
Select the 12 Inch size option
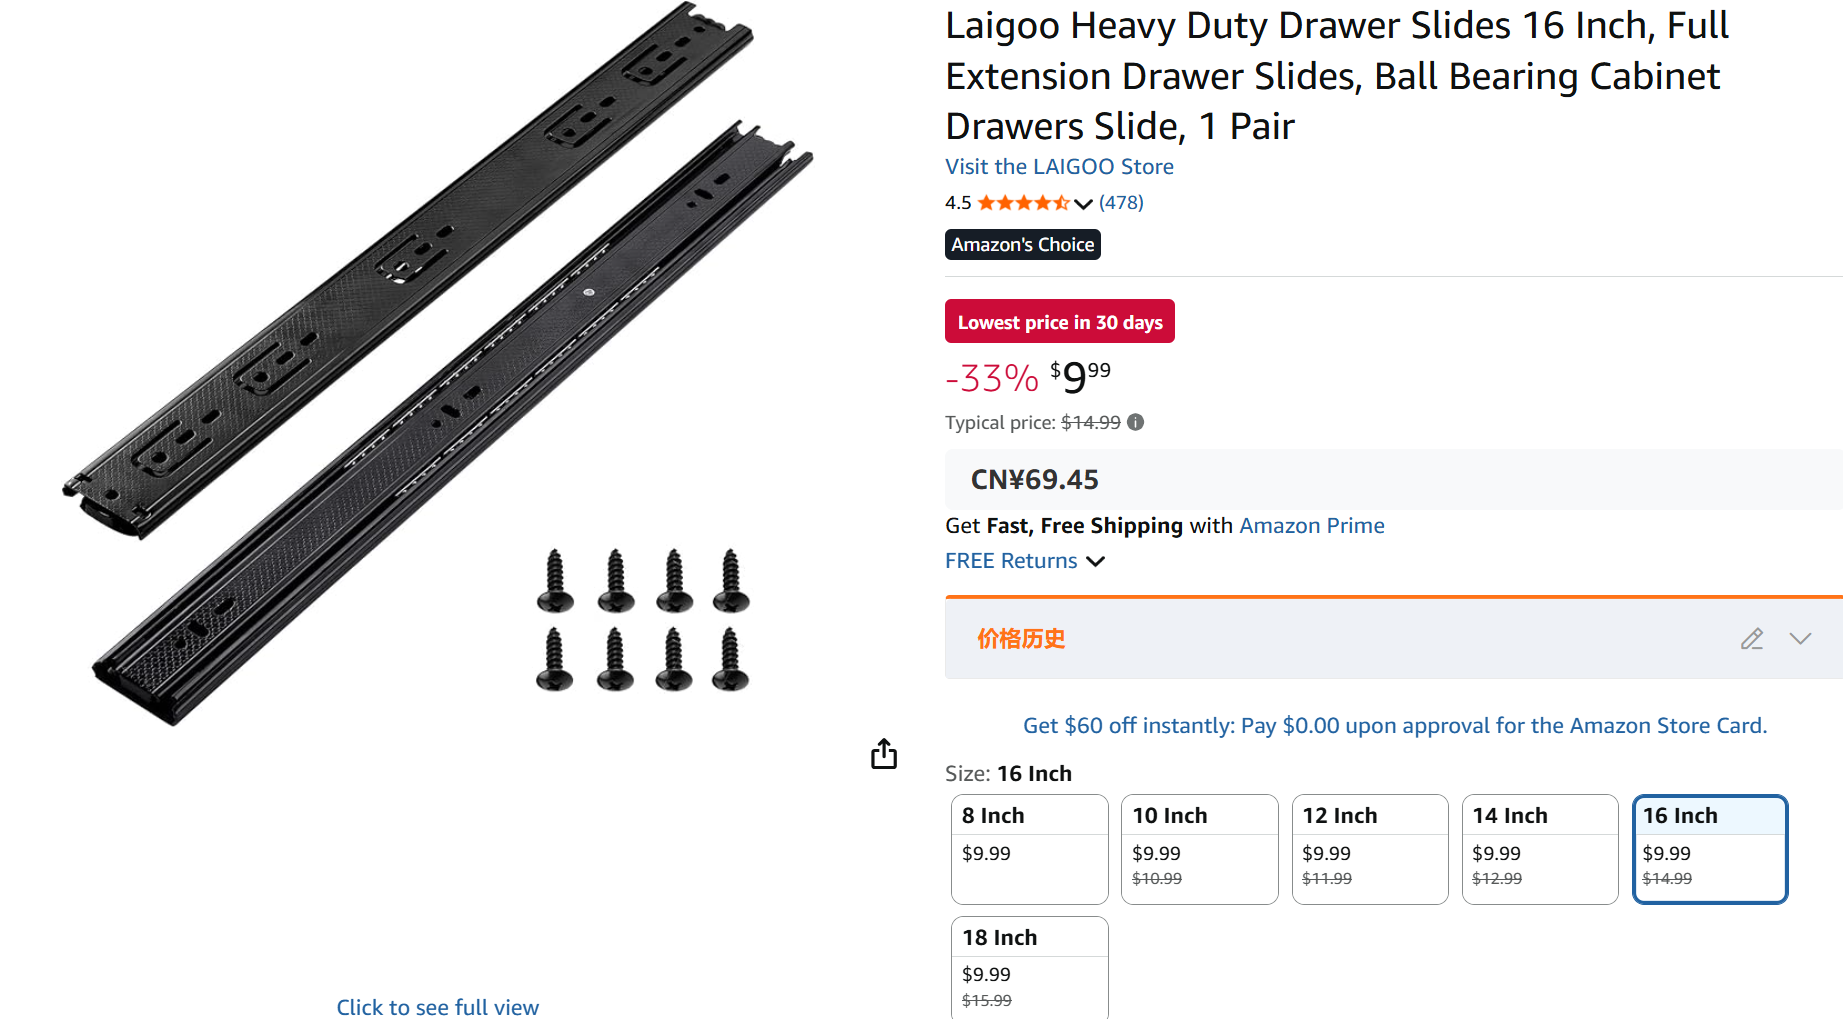pos(1369,849)
